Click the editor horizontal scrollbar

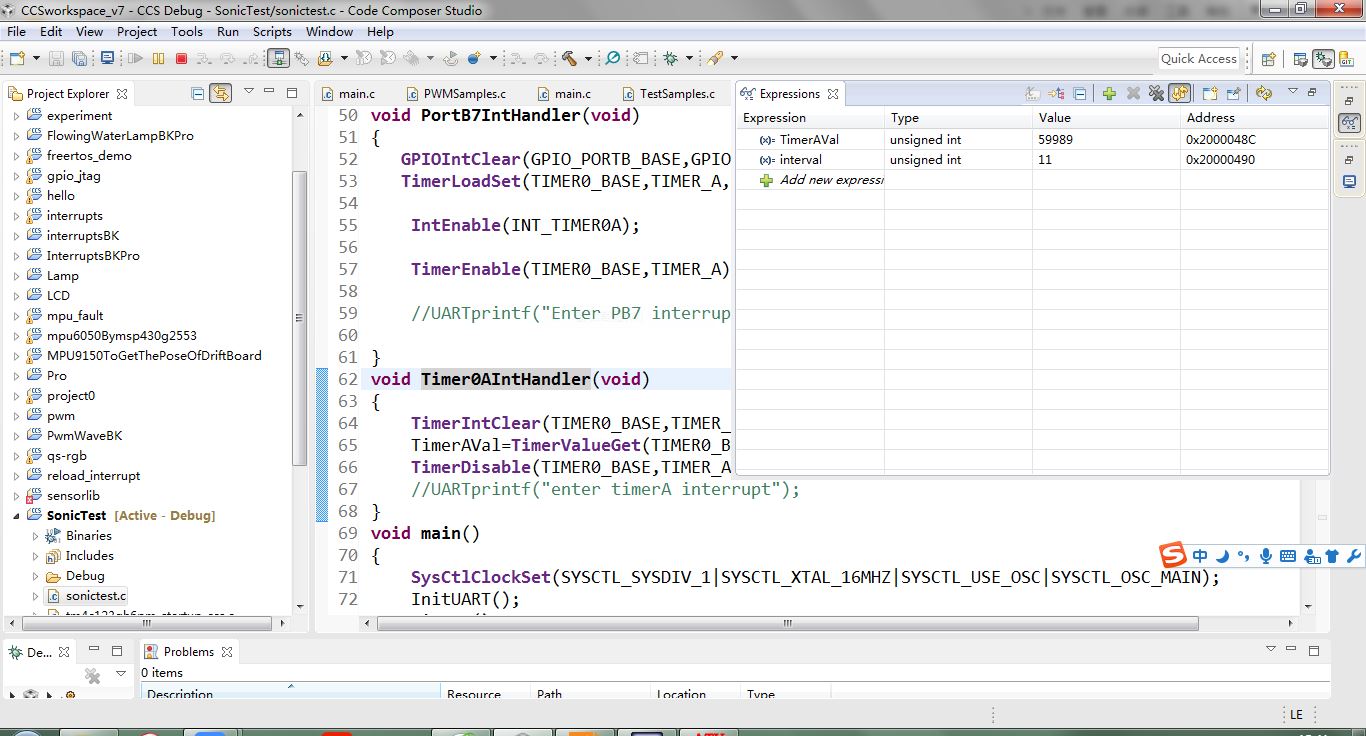pos(788,623)
